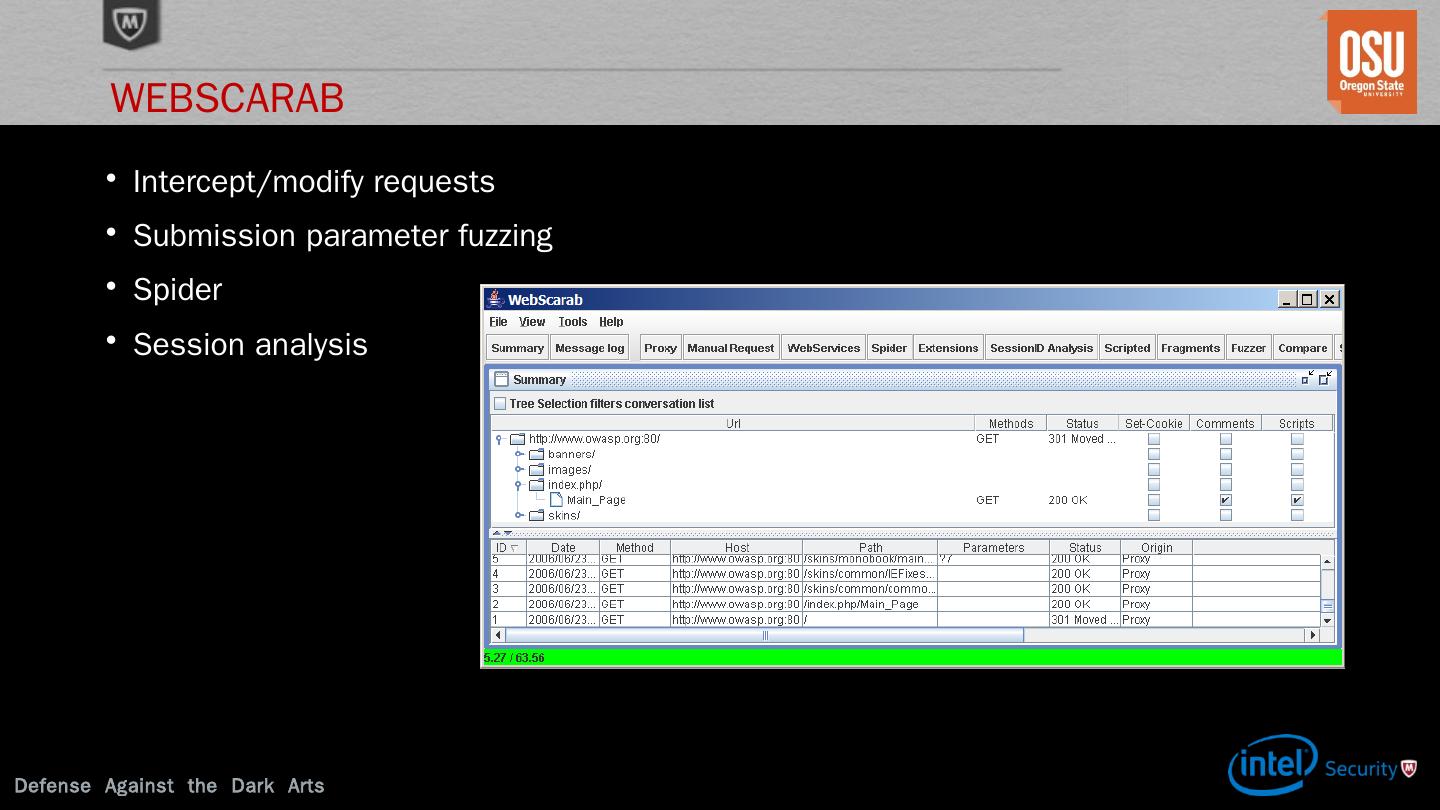Open the Tools menu
Image resolution: width=1440 pixels, height=810 pixels.
click(x=573, y=322)
